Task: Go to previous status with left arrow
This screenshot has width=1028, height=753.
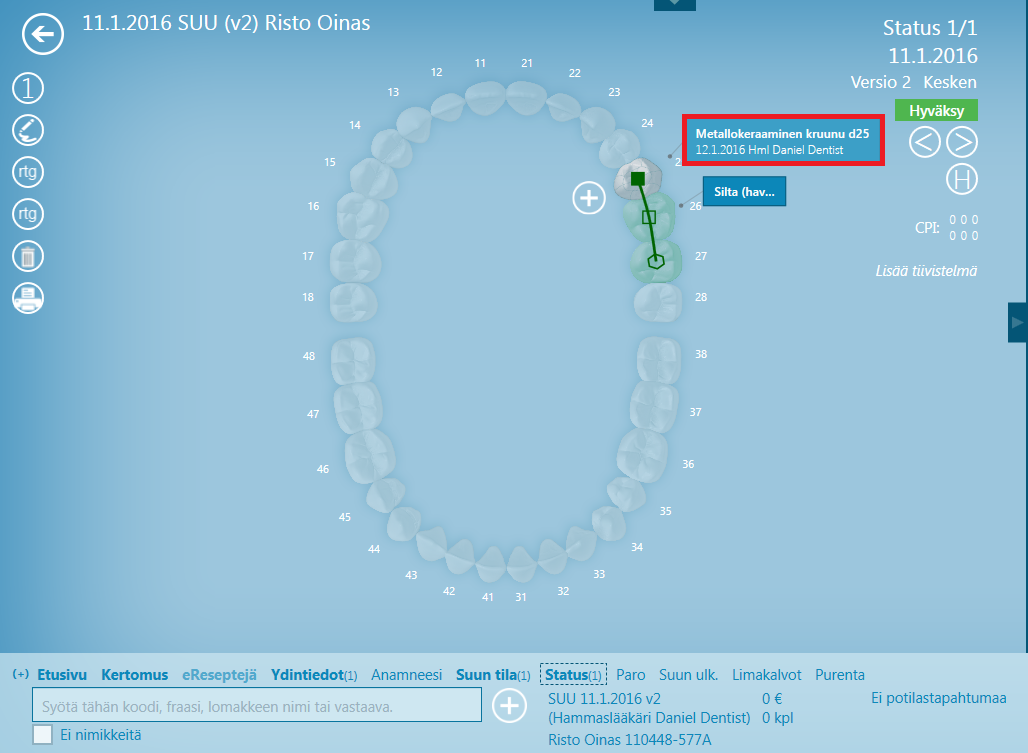Action: pyautogui.click(x=924, y=142)
